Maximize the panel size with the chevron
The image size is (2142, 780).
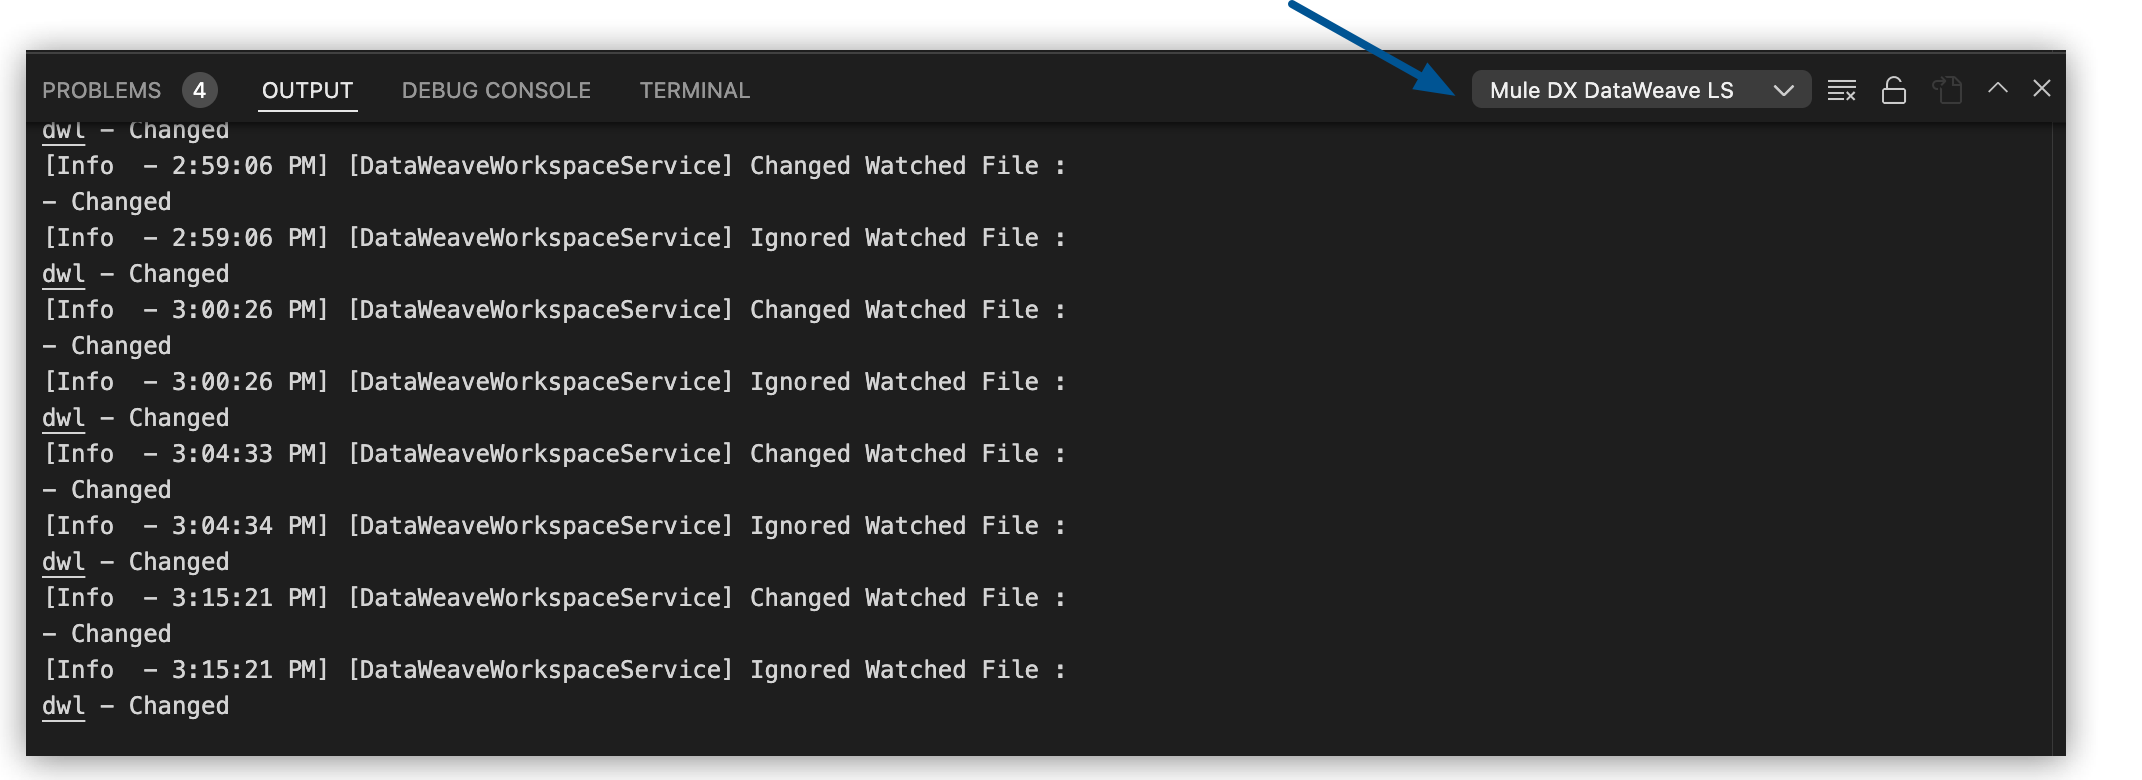(x=1995, y=89)
